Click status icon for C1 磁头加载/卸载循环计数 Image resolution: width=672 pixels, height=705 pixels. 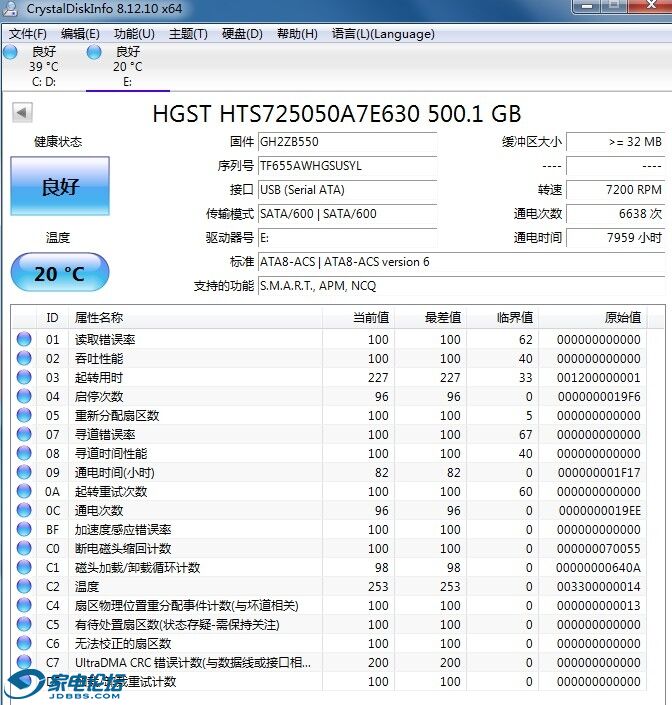[24, 567]
